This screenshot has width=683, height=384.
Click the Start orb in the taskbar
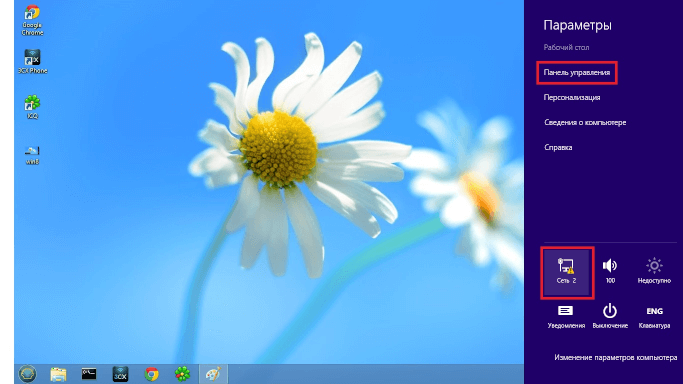[27, 374]
